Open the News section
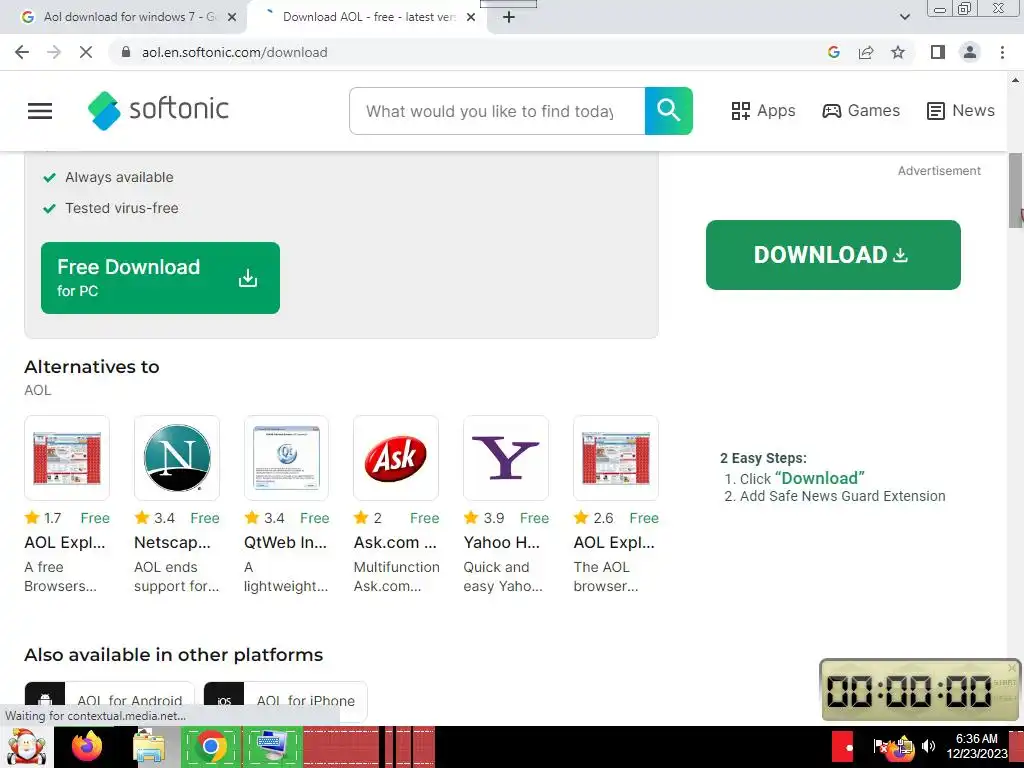1024x768 pixels. coord(961,110)
